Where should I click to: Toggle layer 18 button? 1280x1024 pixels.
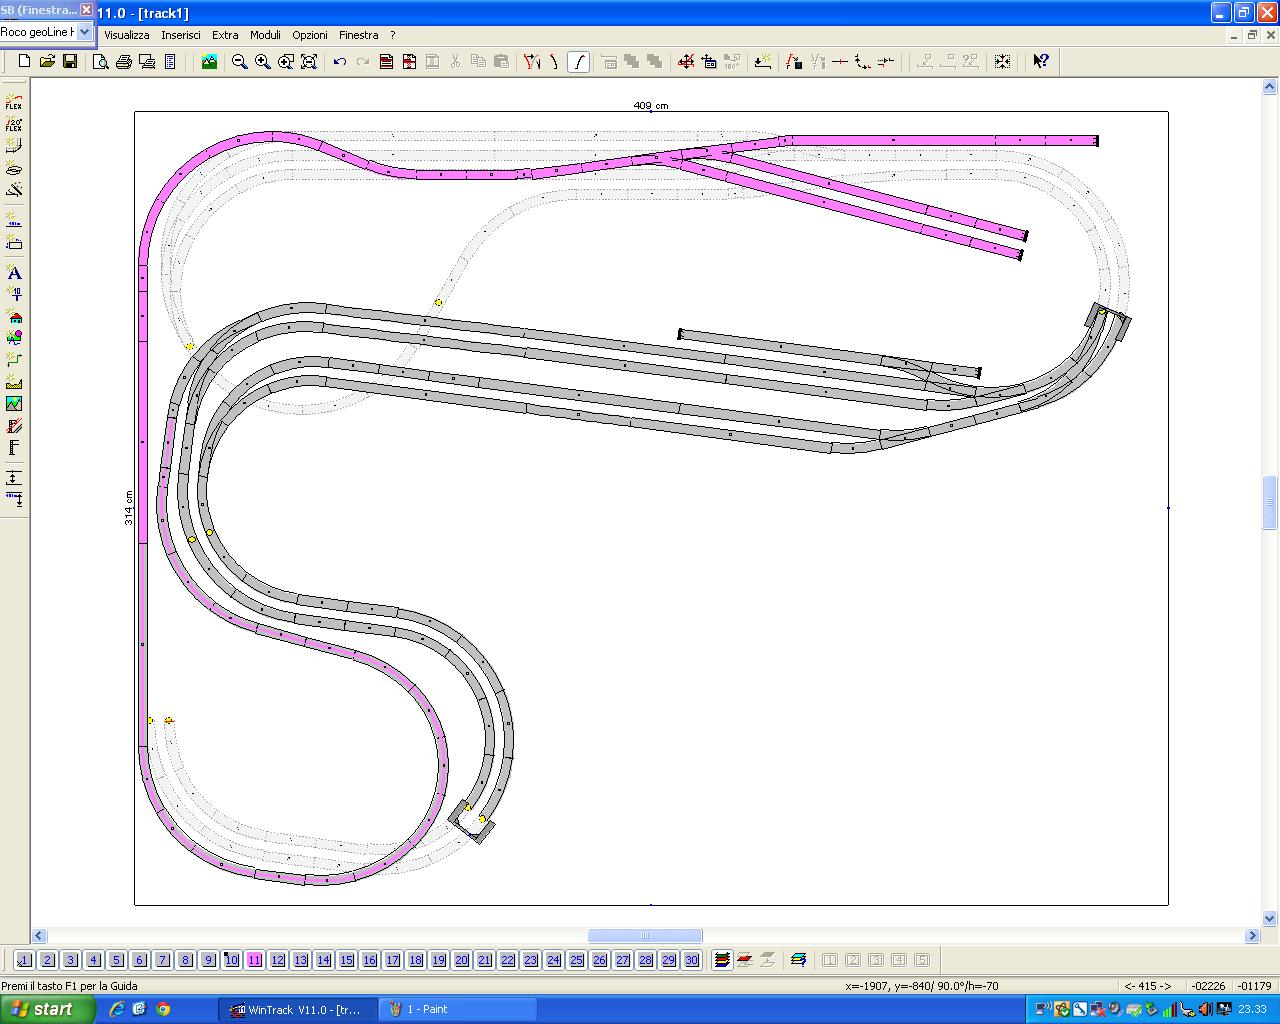[x=415, y=960]
